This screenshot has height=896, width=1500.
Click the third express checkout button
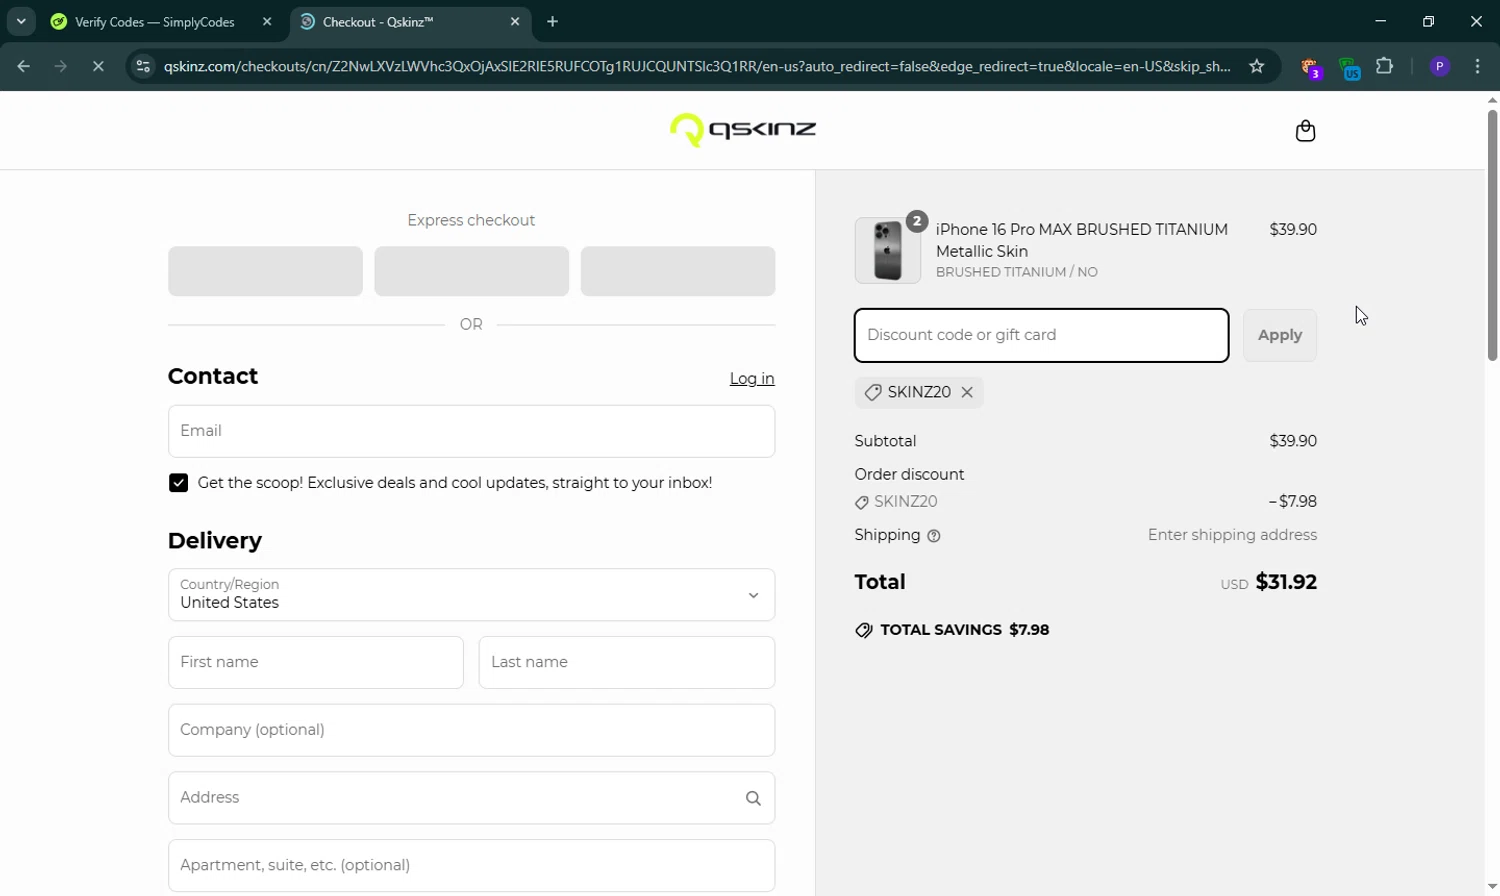(x=678, y=271)
